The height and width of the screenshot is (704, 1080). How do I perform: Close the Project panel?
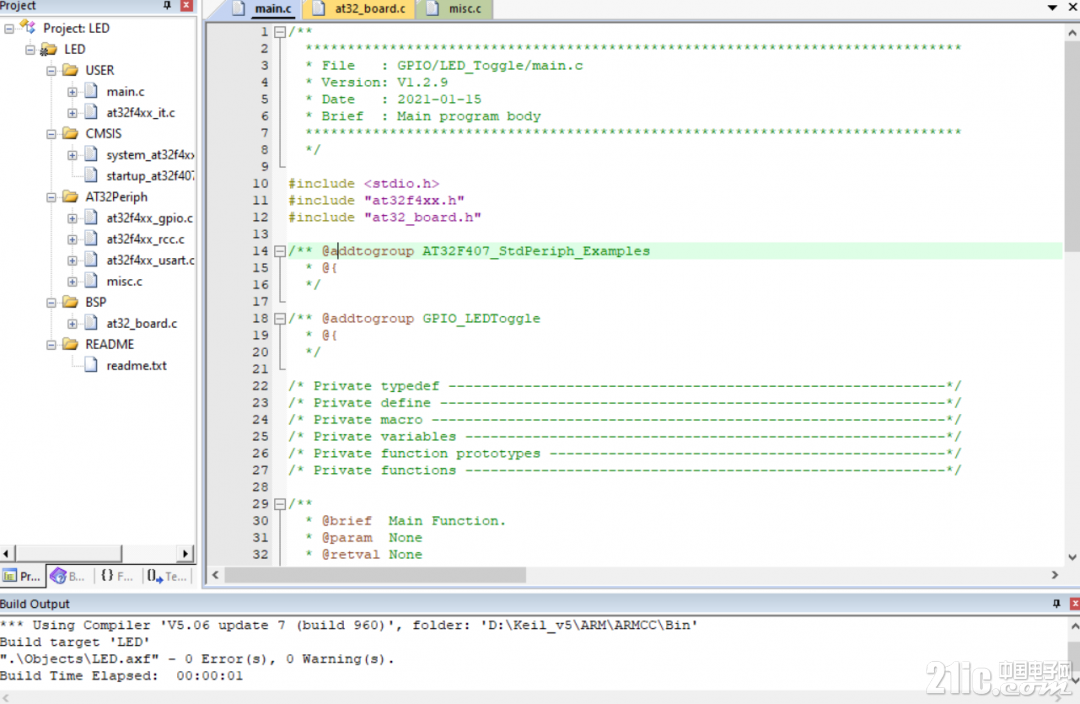point(186,6)
